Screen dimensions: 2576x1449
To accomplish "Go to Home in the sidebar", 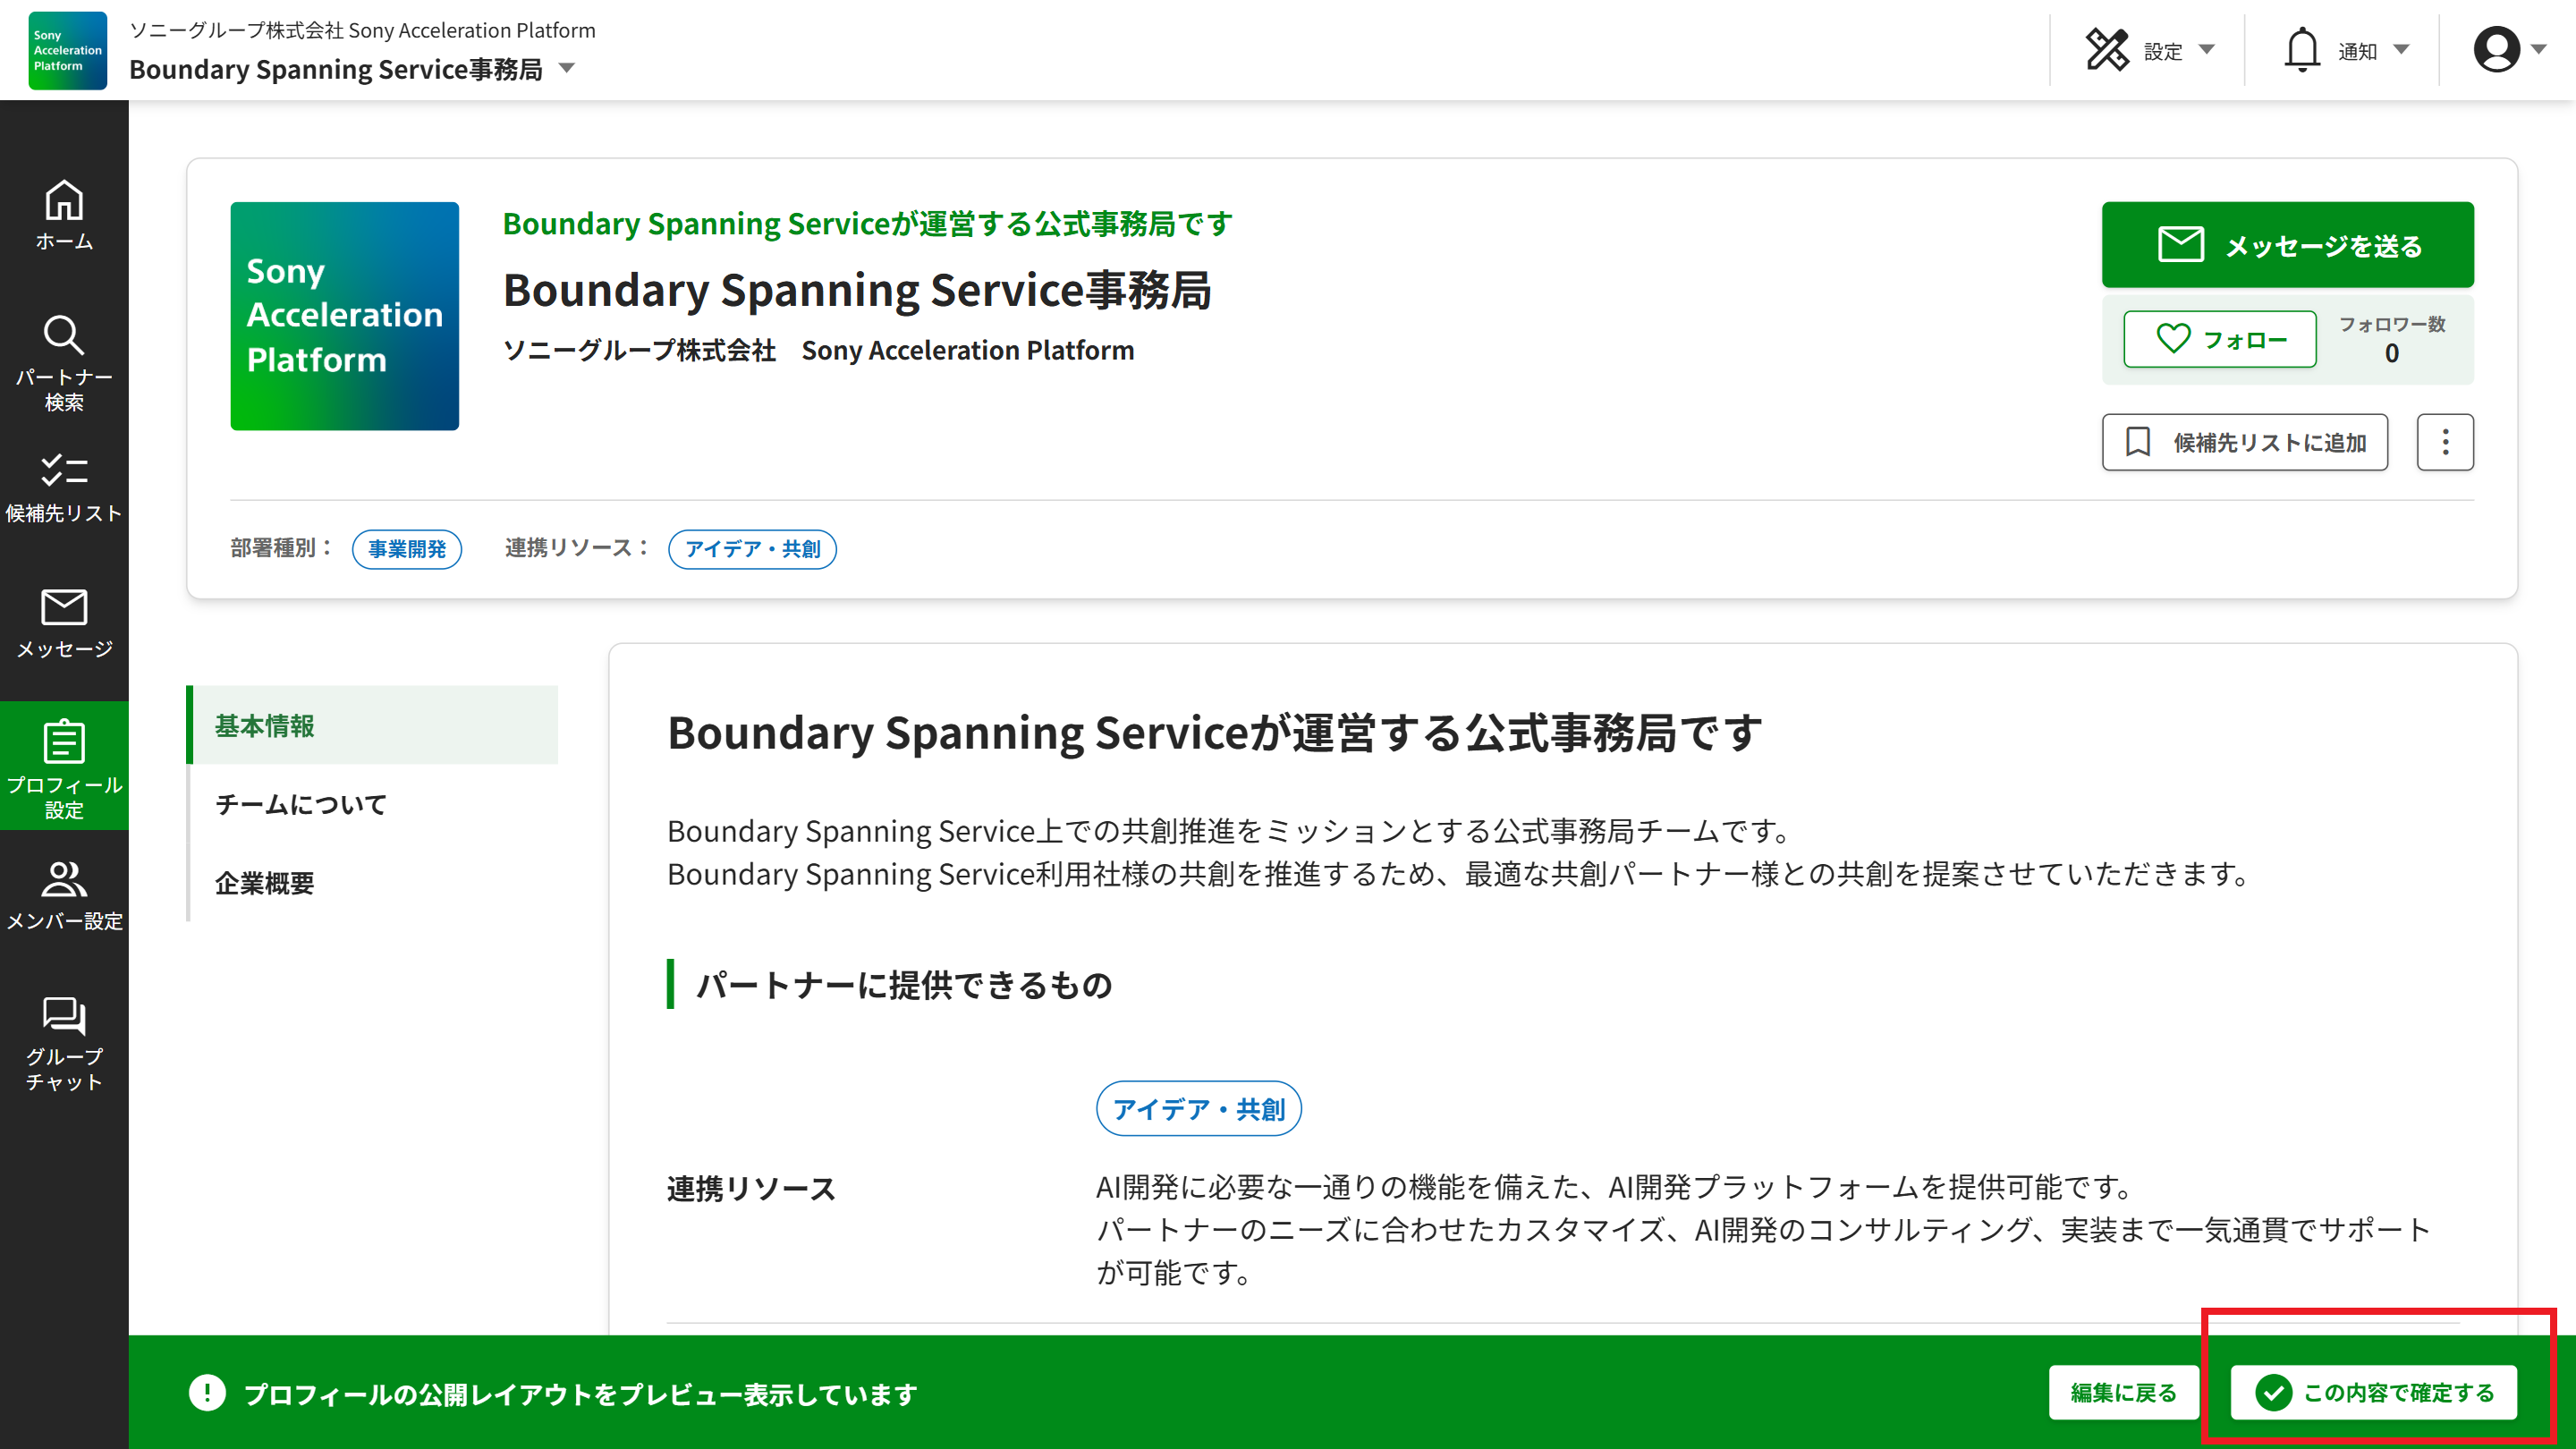I will click(64, 215).
